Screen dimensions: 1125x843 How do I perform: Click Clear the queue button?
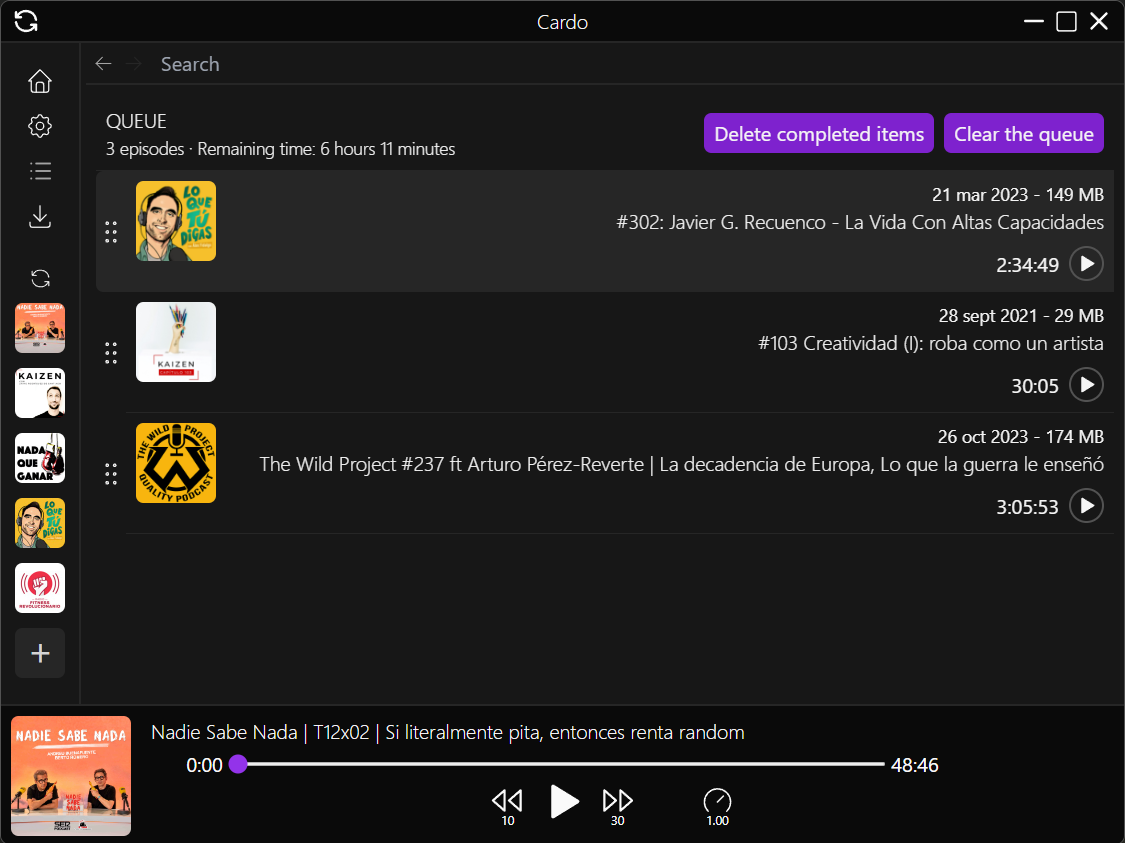[1024, 133]
